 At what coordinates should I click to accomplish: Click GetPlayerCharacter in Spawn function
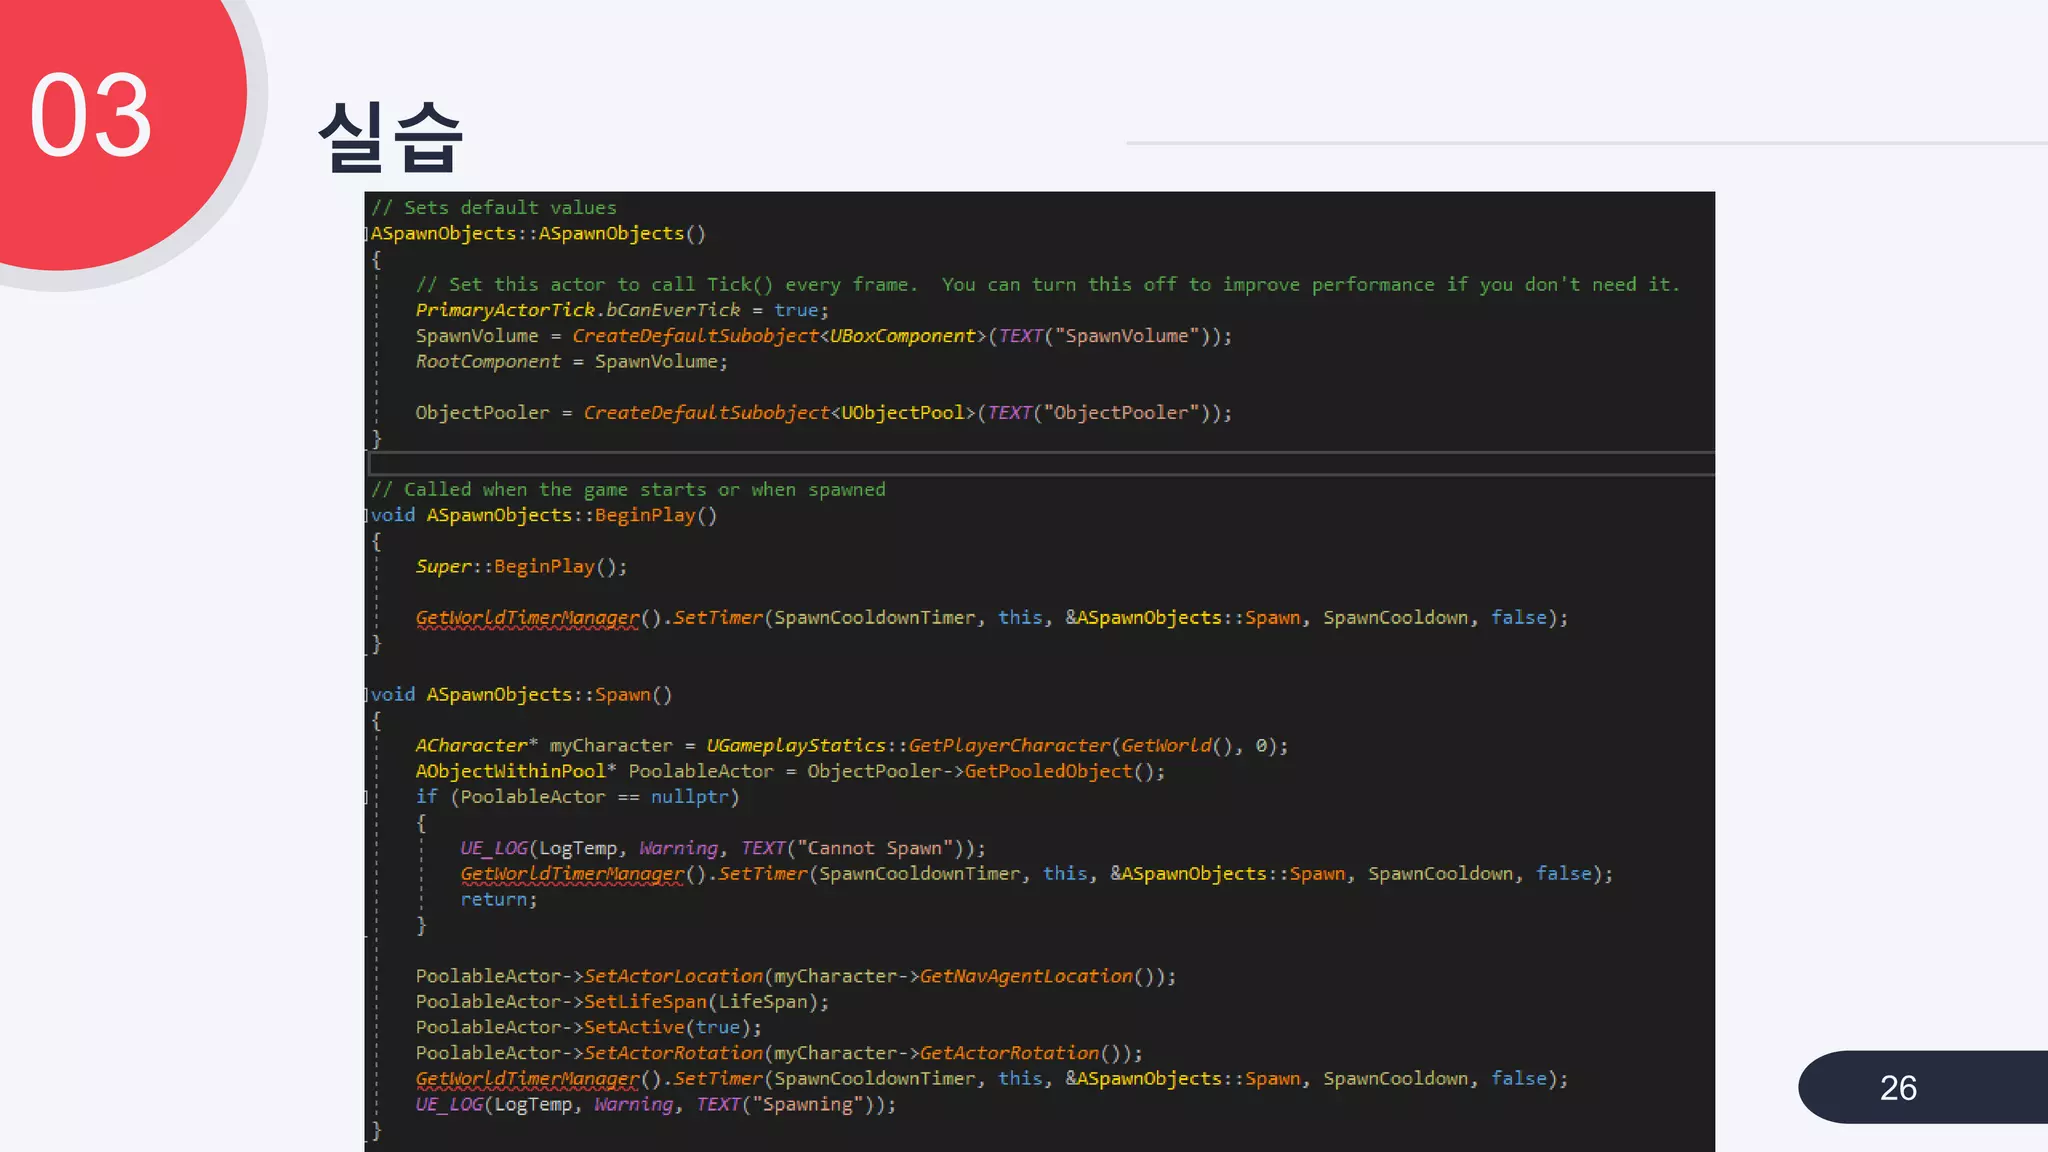coord(1008,746)
